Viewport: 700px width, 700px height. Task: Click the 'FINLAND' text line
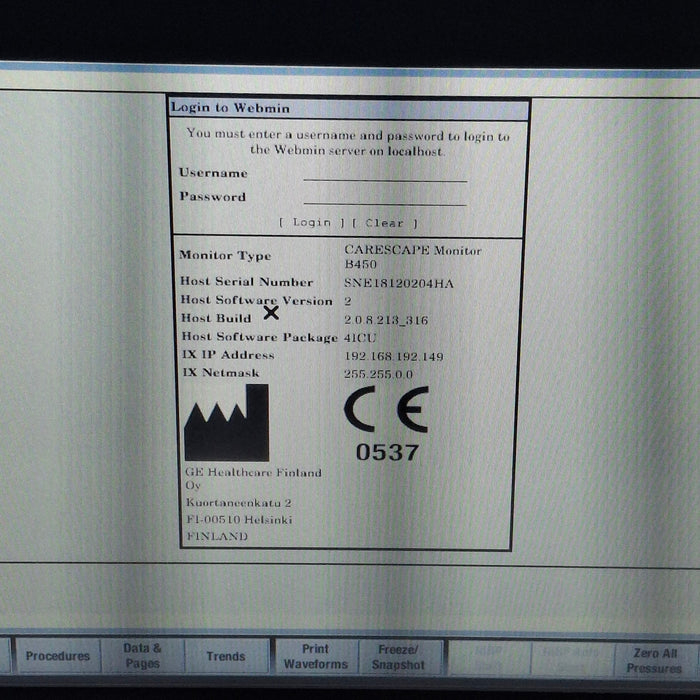pos(217,536)
